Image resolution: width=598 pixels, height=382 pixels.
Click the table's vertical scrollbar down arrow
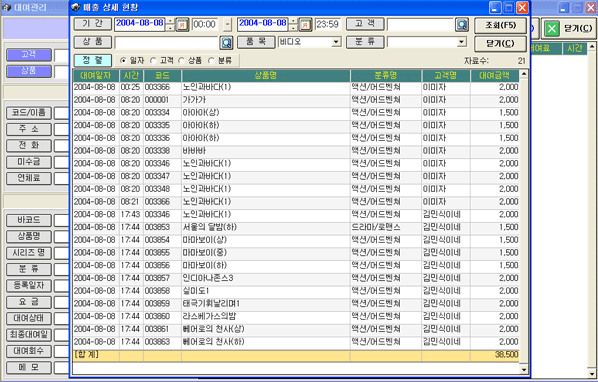tap(524, 369)
